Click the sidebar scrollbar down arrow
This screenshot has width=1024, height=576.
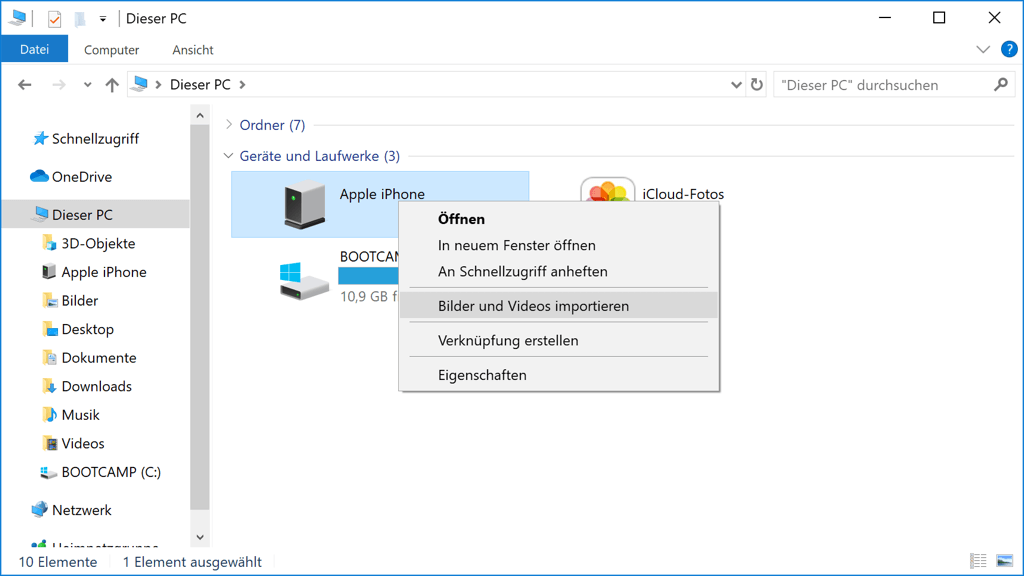point(200,537)
